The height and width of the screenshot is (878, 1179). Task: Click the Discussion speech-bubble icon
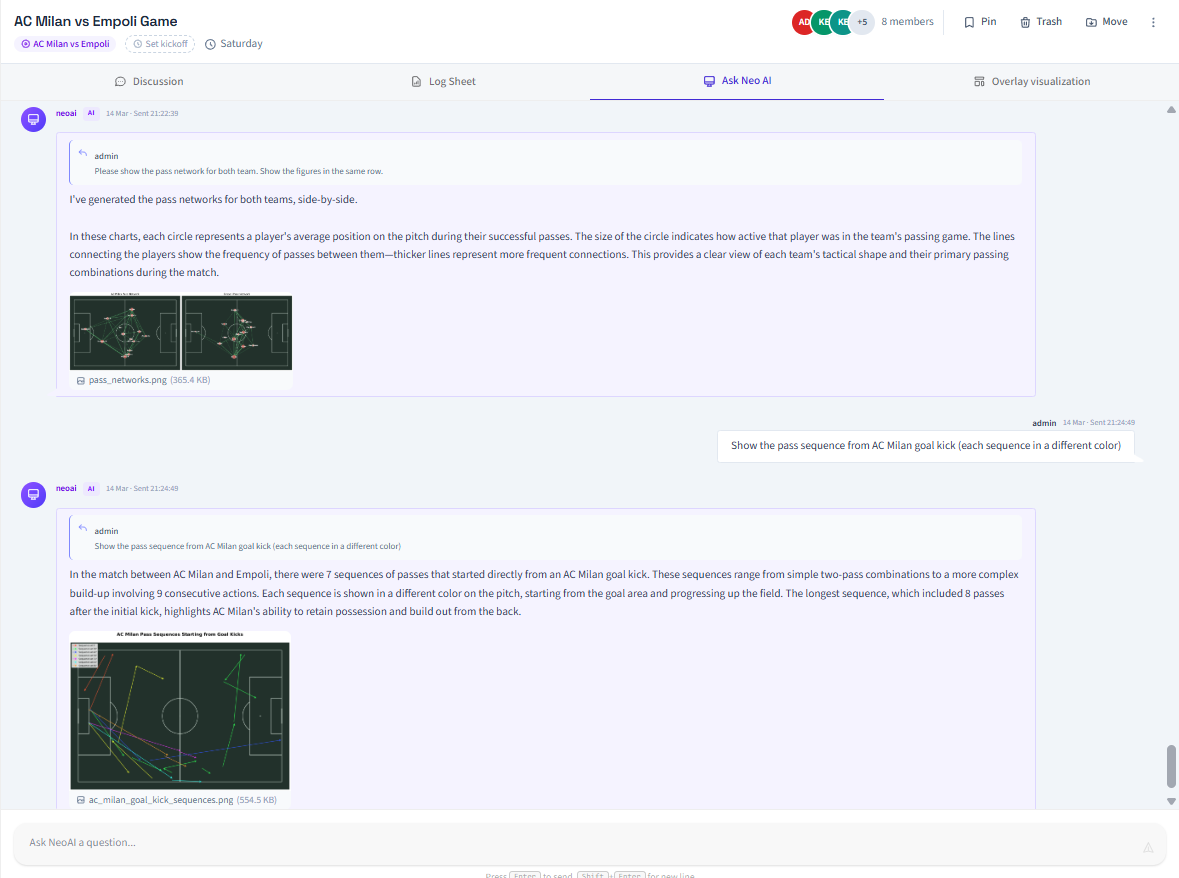tap(120, 81)
